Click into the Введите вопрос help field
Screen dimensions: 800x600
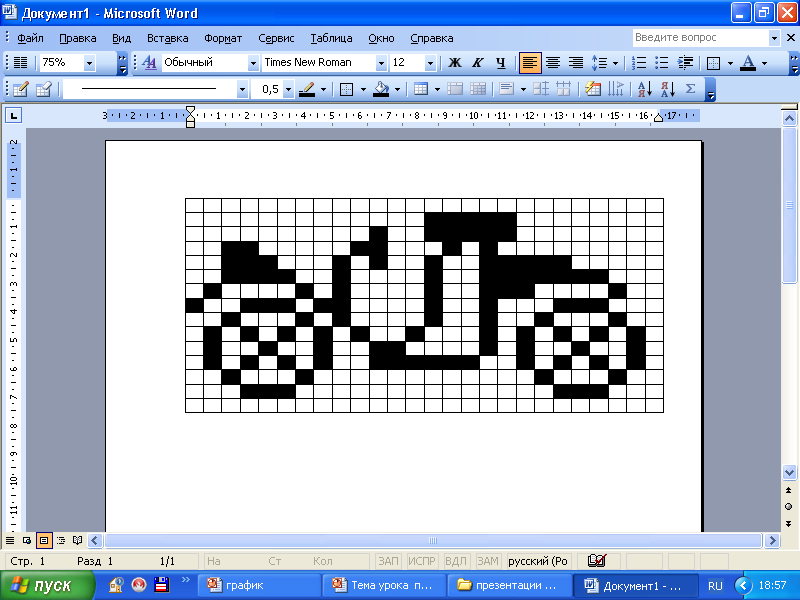[x=699, y=38]
